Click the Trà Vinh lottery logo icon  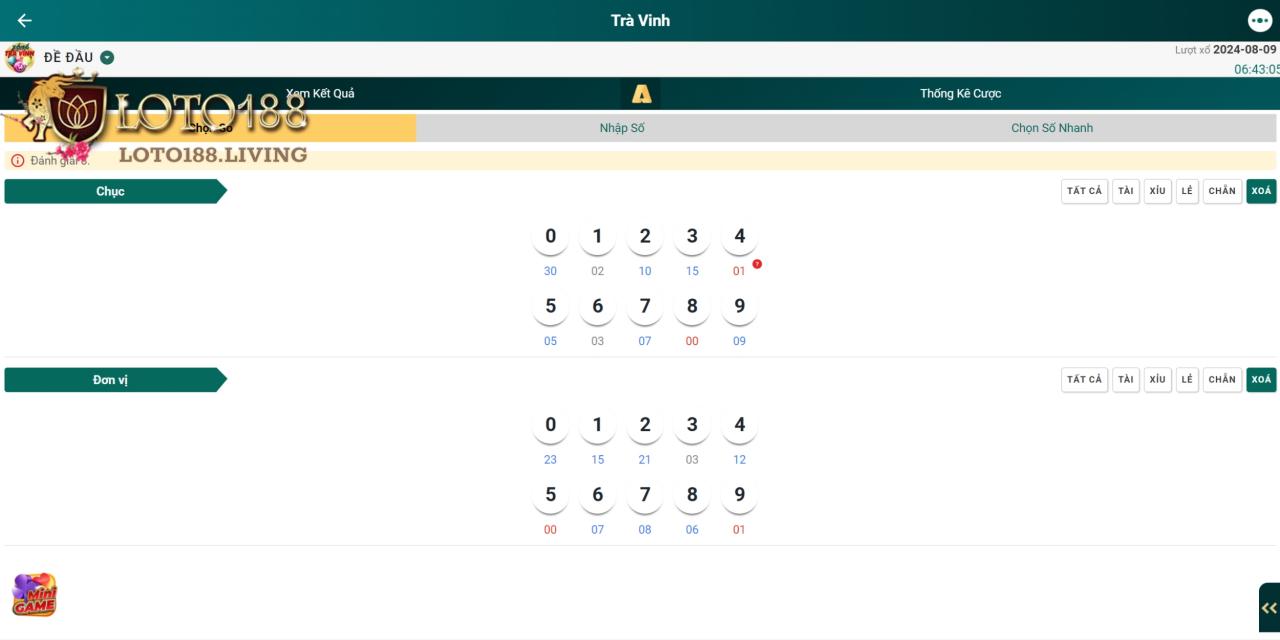point(19,58)
